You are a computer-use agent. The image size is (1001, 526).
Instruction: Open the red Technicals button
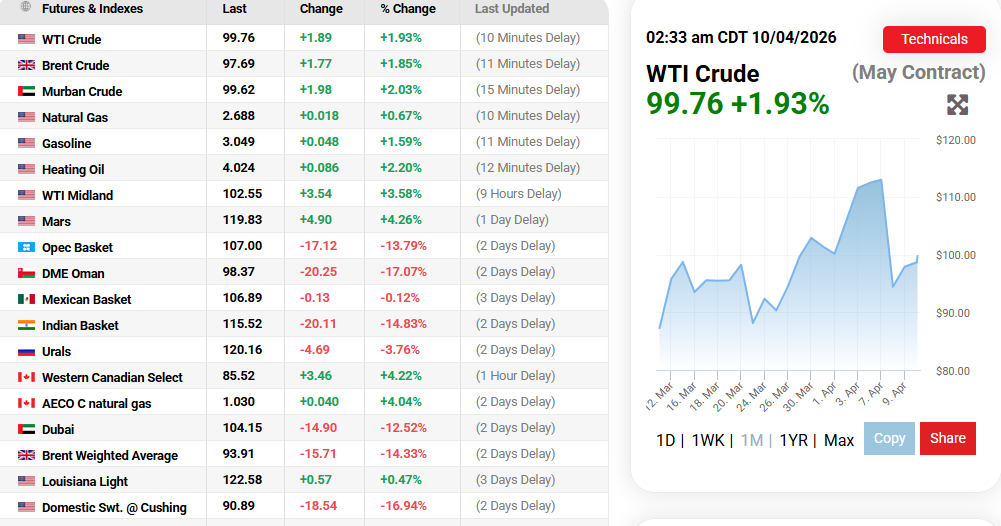(934, 39)
